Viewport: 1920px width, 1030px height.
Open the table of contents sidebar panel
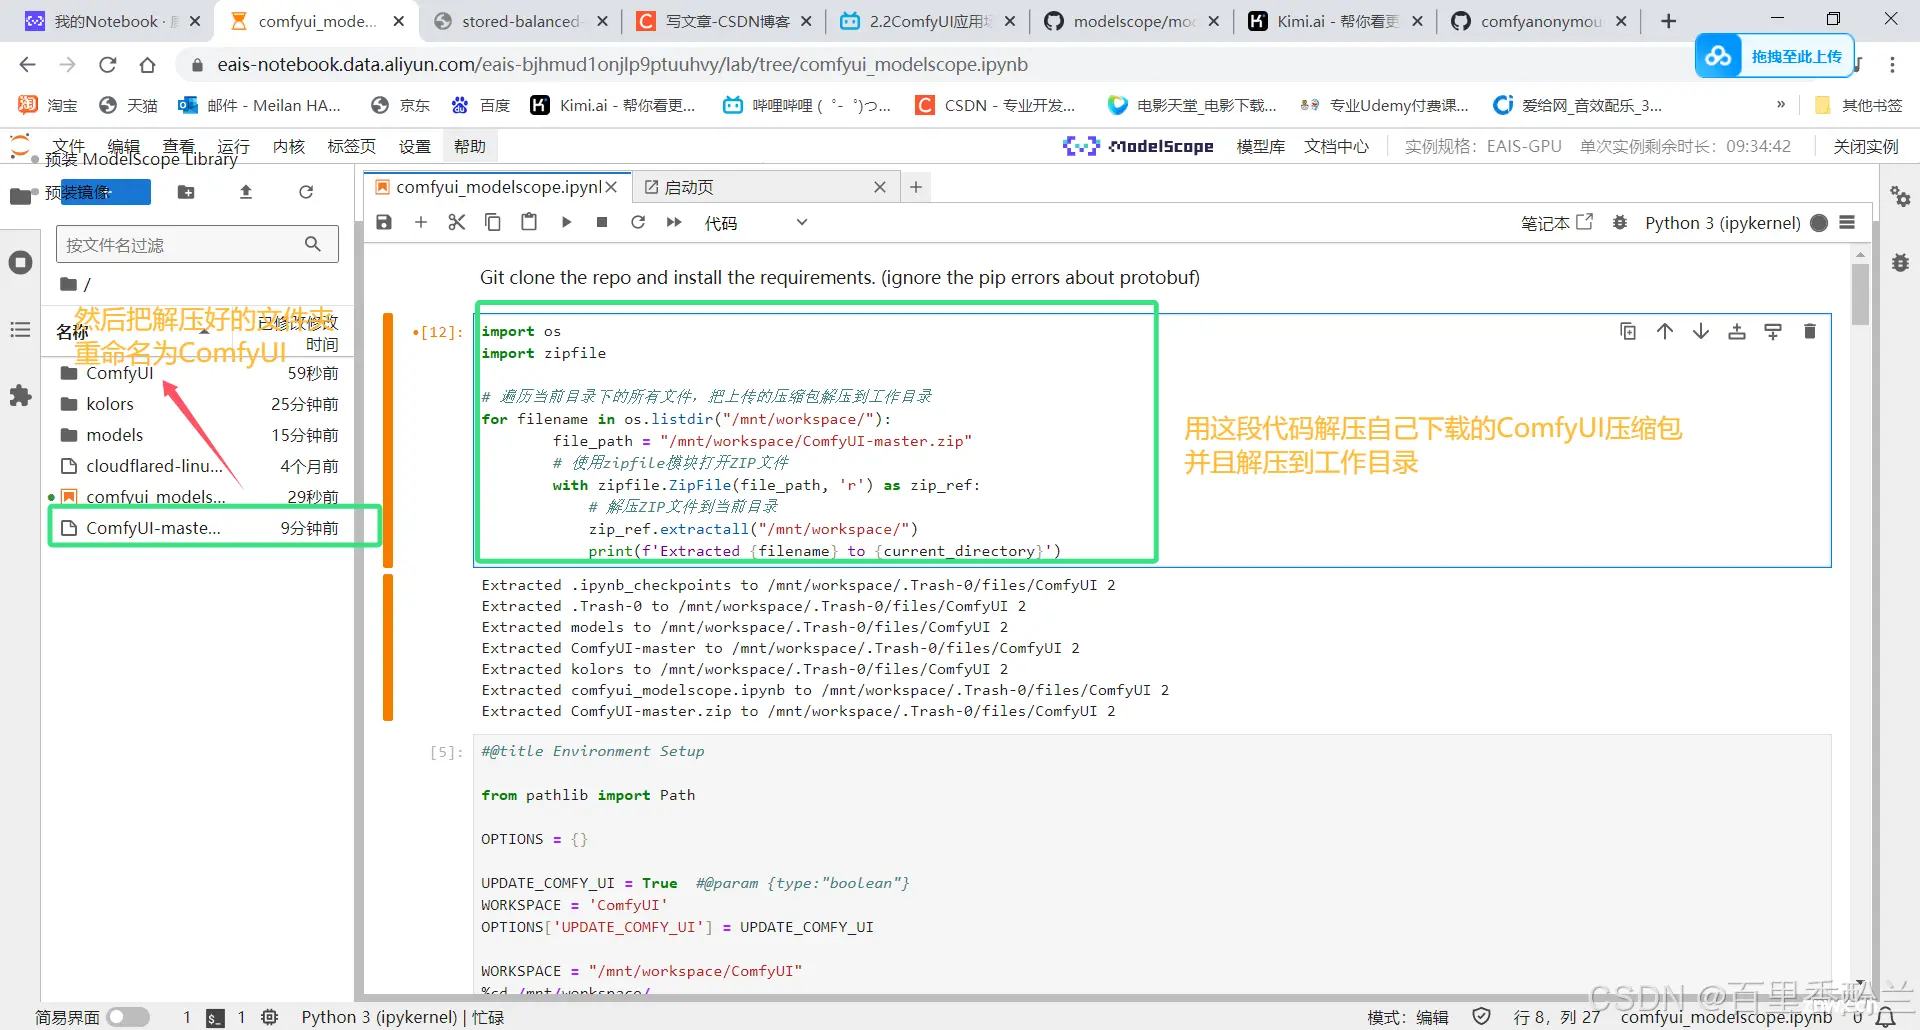click(x=20, y=330)
